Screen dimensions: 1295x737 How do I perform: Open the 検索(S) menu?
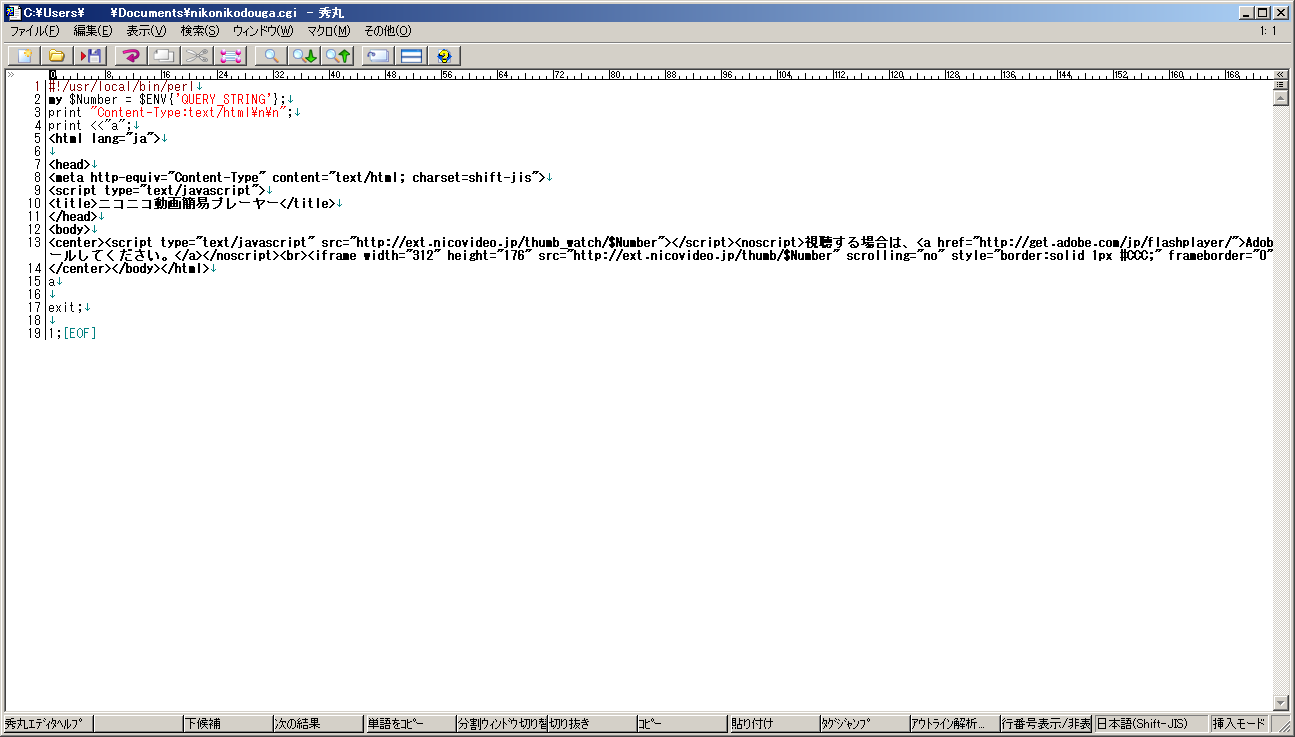click(200, 31)
